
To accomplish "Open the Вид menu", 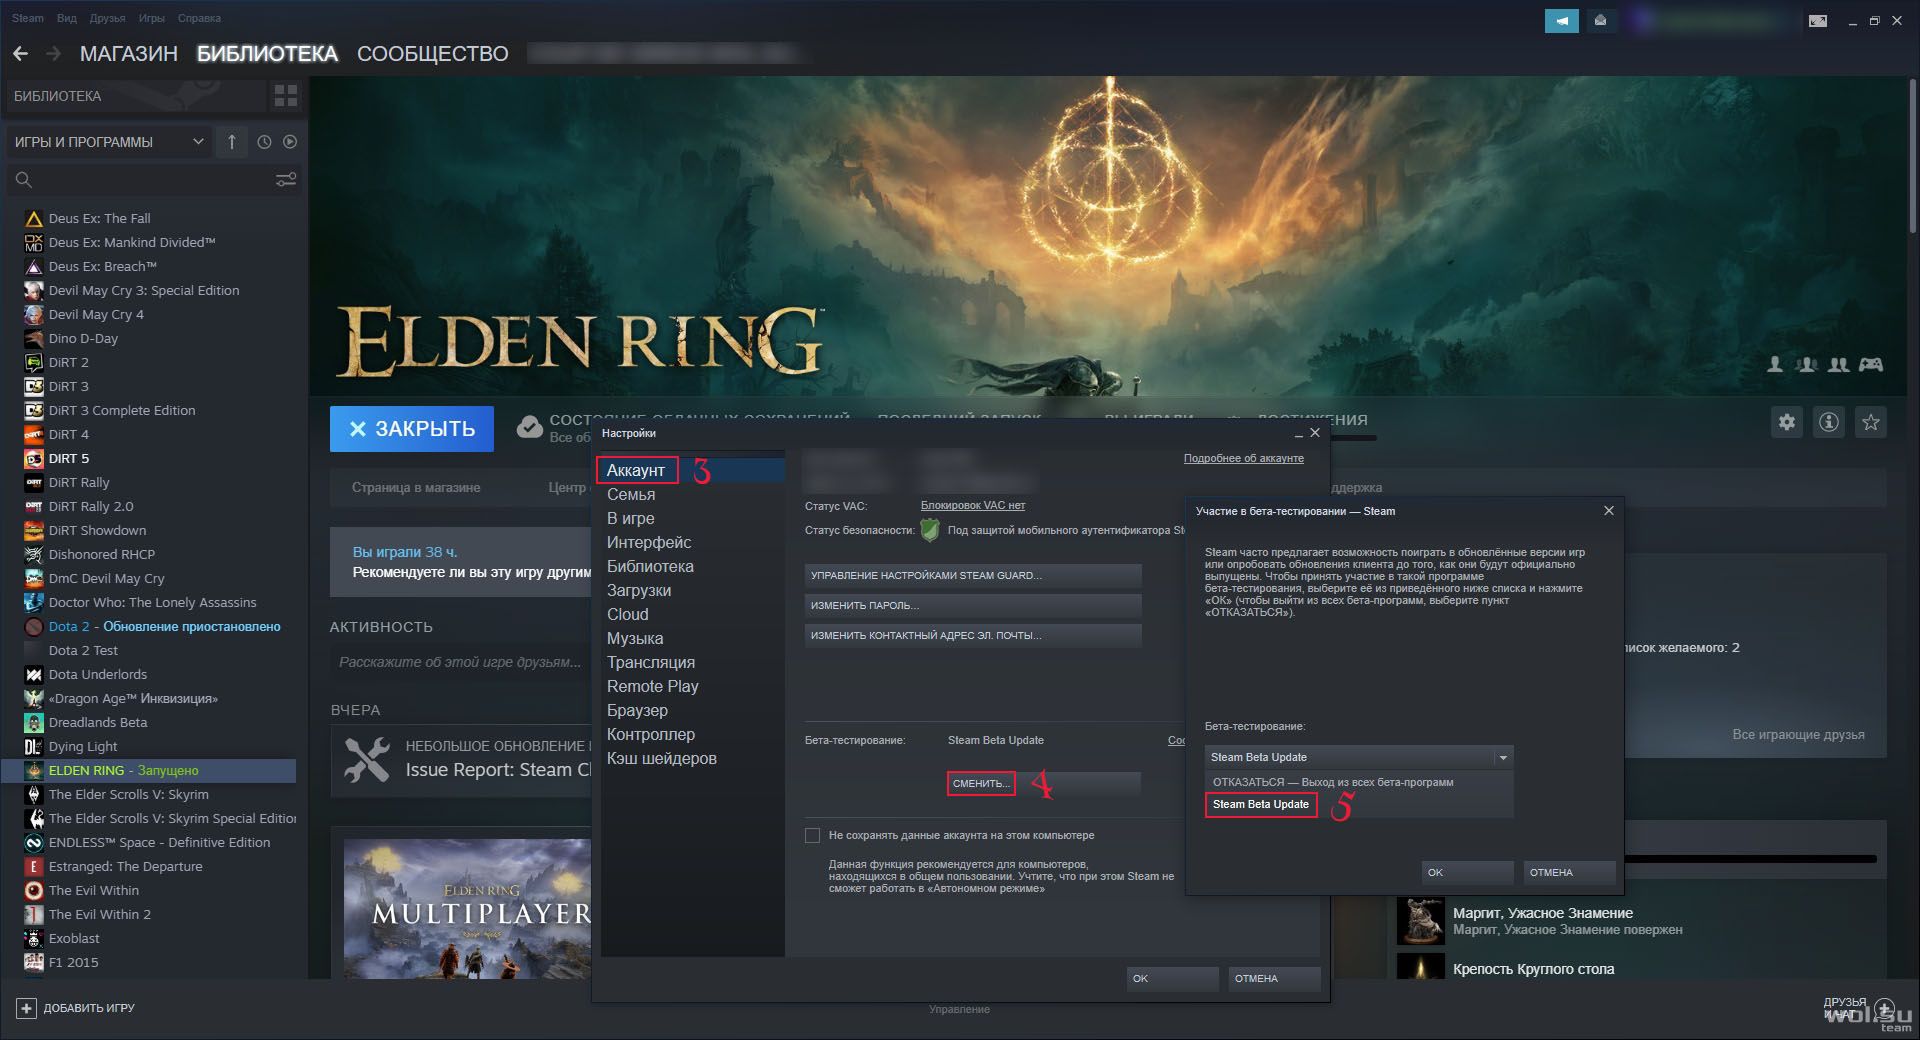I will [x=67, y=18].
